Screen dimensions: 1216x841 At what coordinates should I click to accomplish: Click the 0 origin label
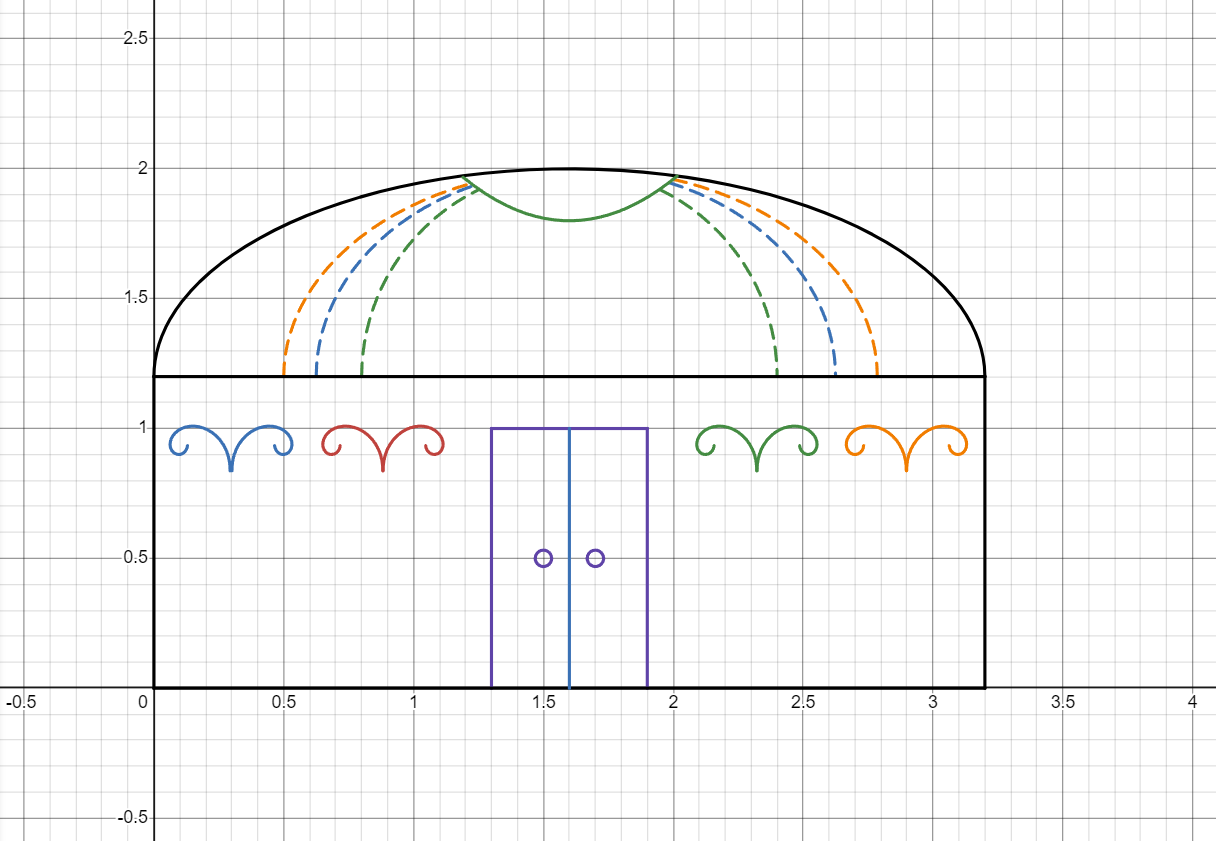click(x=145, y=703)
